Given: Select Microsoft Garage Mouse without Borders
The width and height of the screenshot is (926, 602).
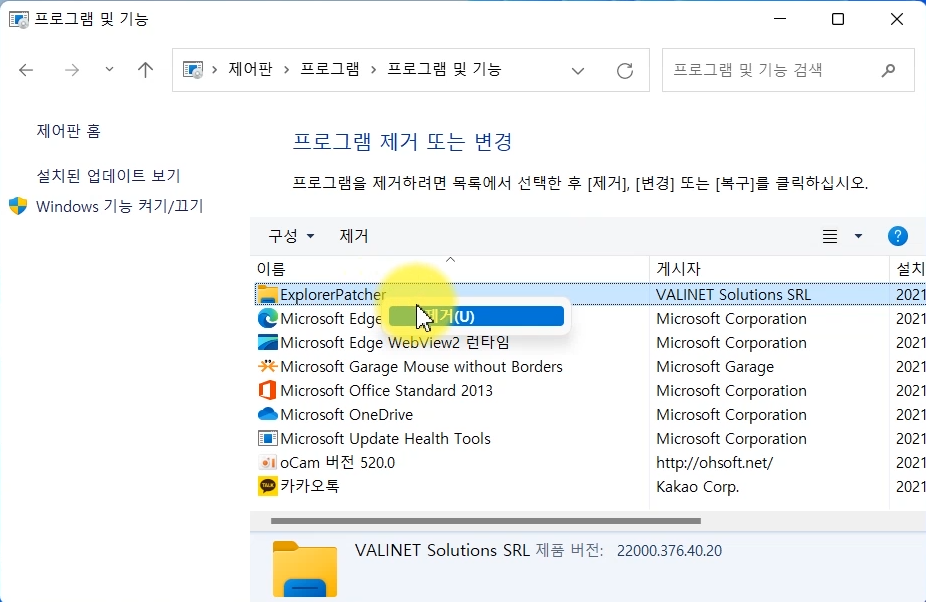Looking at the screenshot, I should click(x=421, y=367).
